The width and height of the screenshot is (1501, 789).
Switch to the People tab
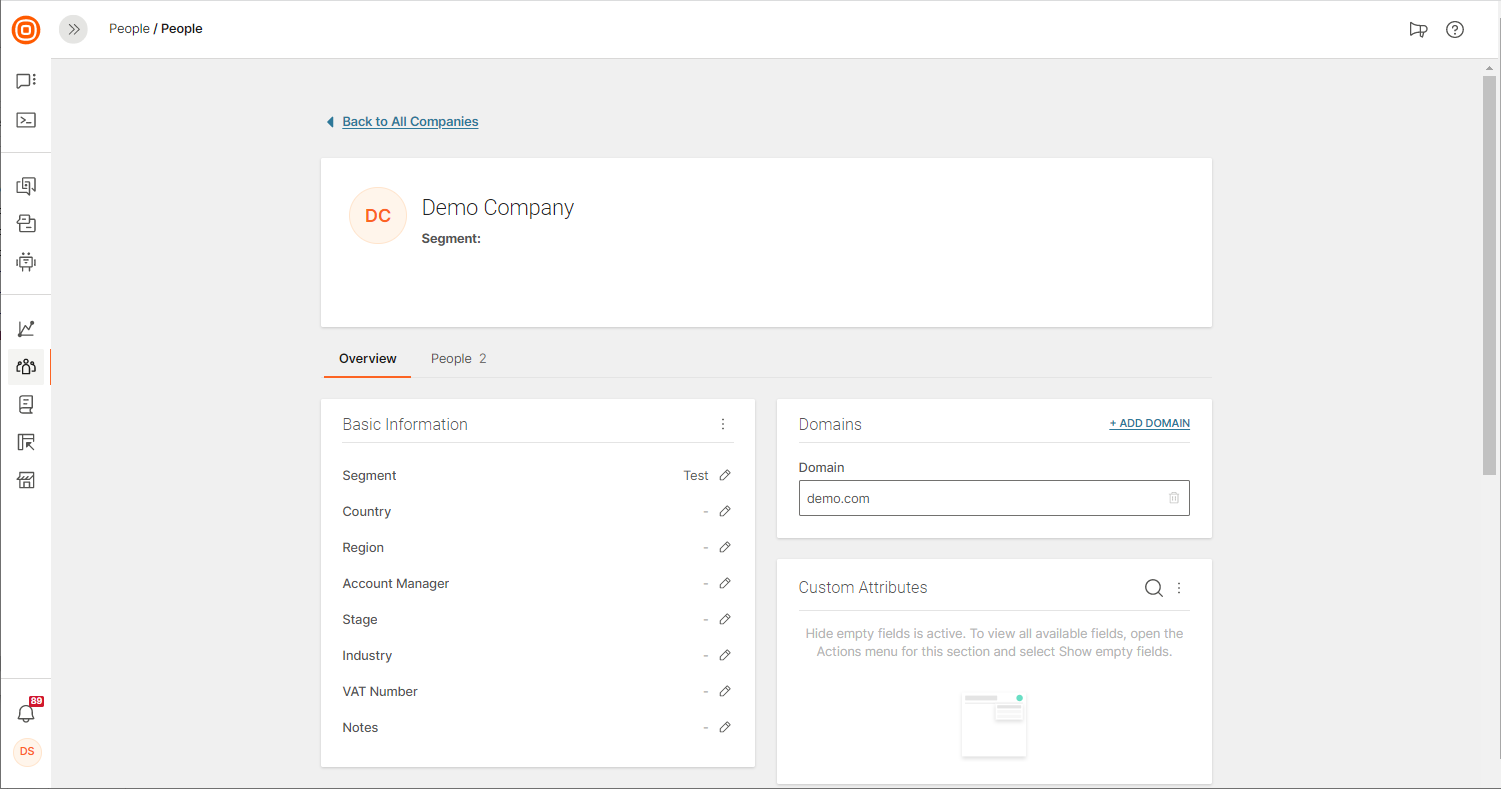pyautogui.click(x=458, y=358)
